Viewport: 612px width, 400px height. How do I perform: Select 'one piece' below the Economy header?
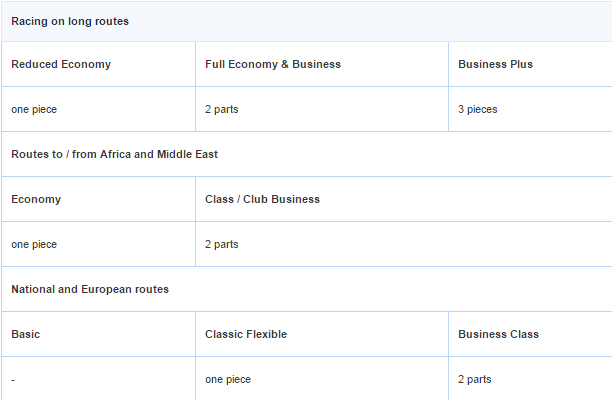tap(34, 244)
